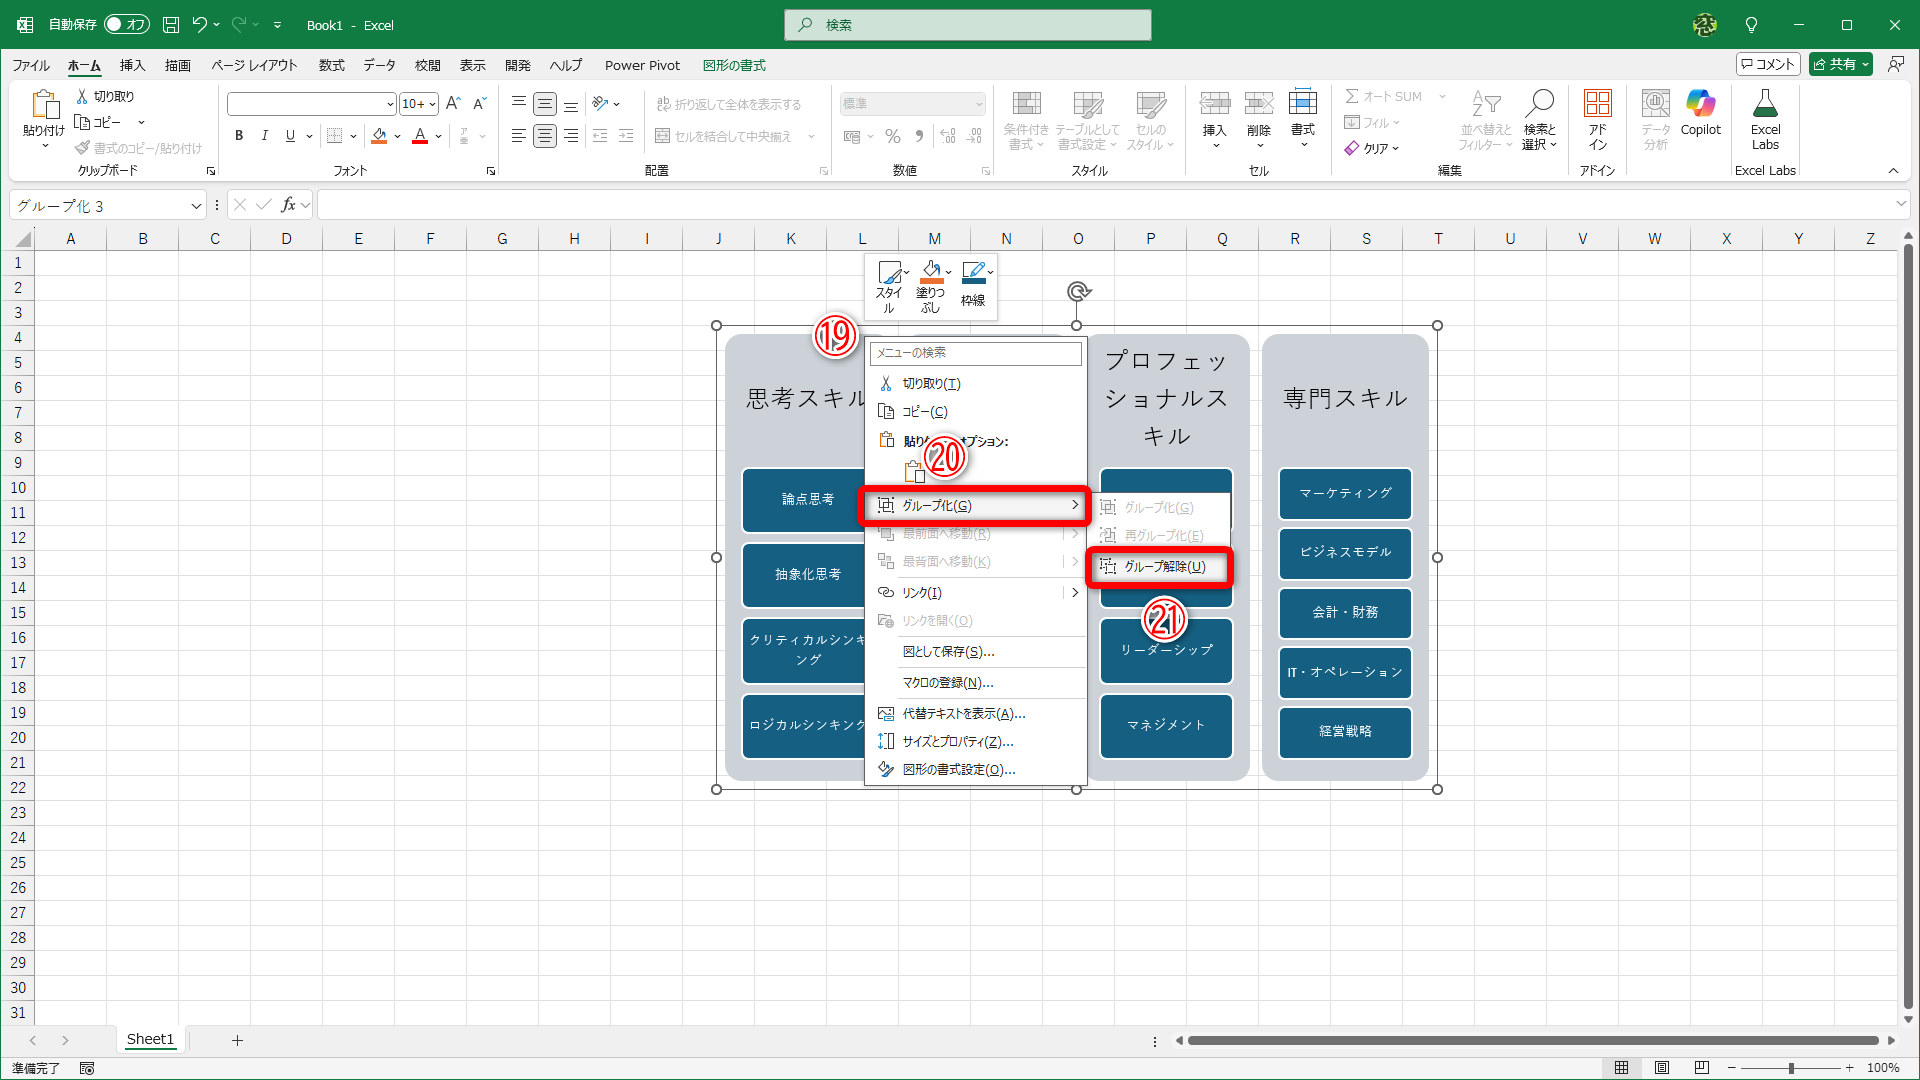Screen dimensions: 1920x1080
Task: Open the font size dropdown
Action: pos(432,104)
